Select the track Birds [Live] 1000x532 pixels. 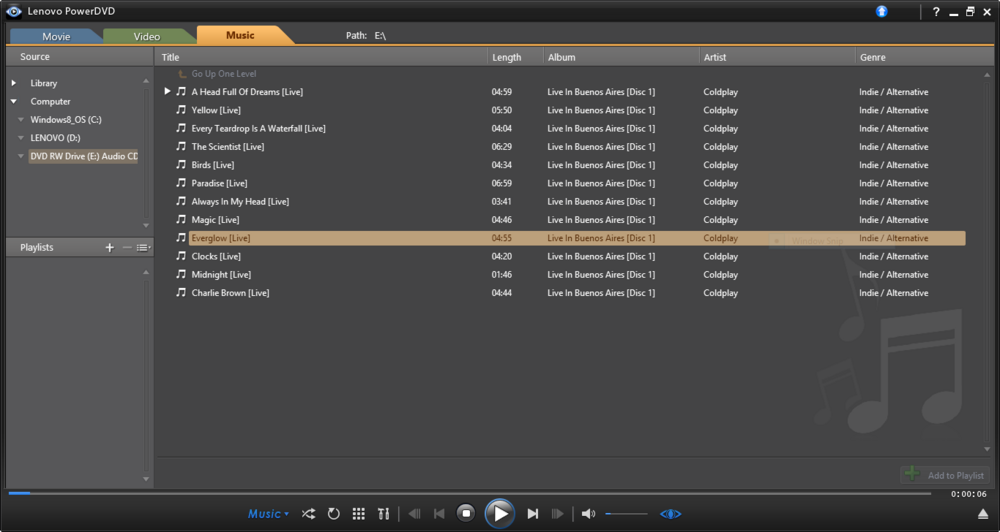[x=212, y=165]
